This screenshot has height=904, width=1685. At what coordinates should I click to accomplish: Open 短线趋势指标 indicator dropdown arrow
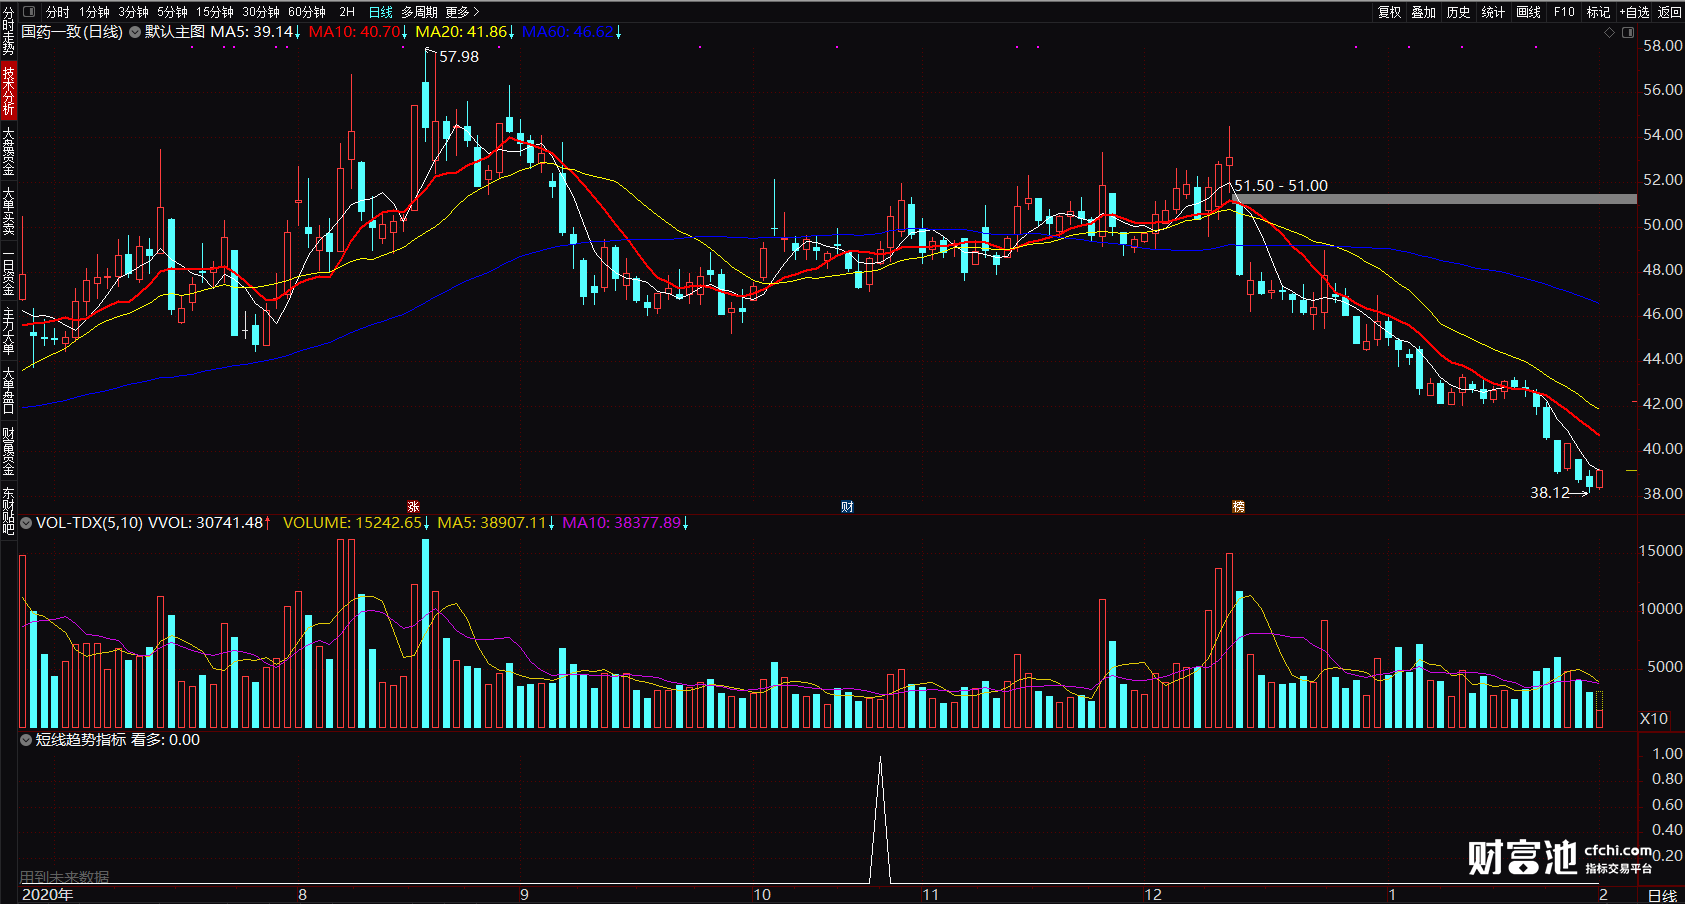[x=26, y=740]
